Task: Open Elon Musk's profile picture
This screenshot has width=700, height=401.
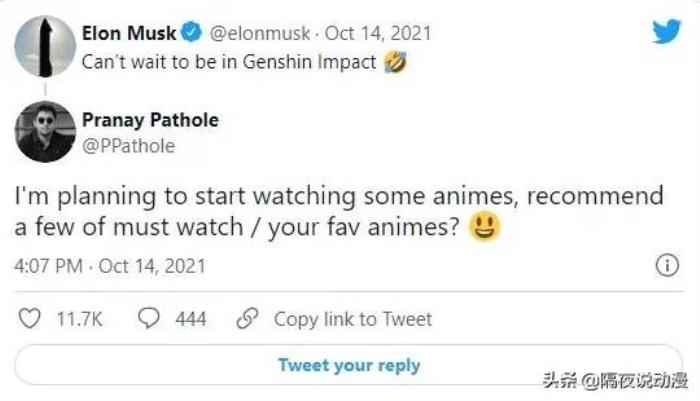Action: (44, 46)
